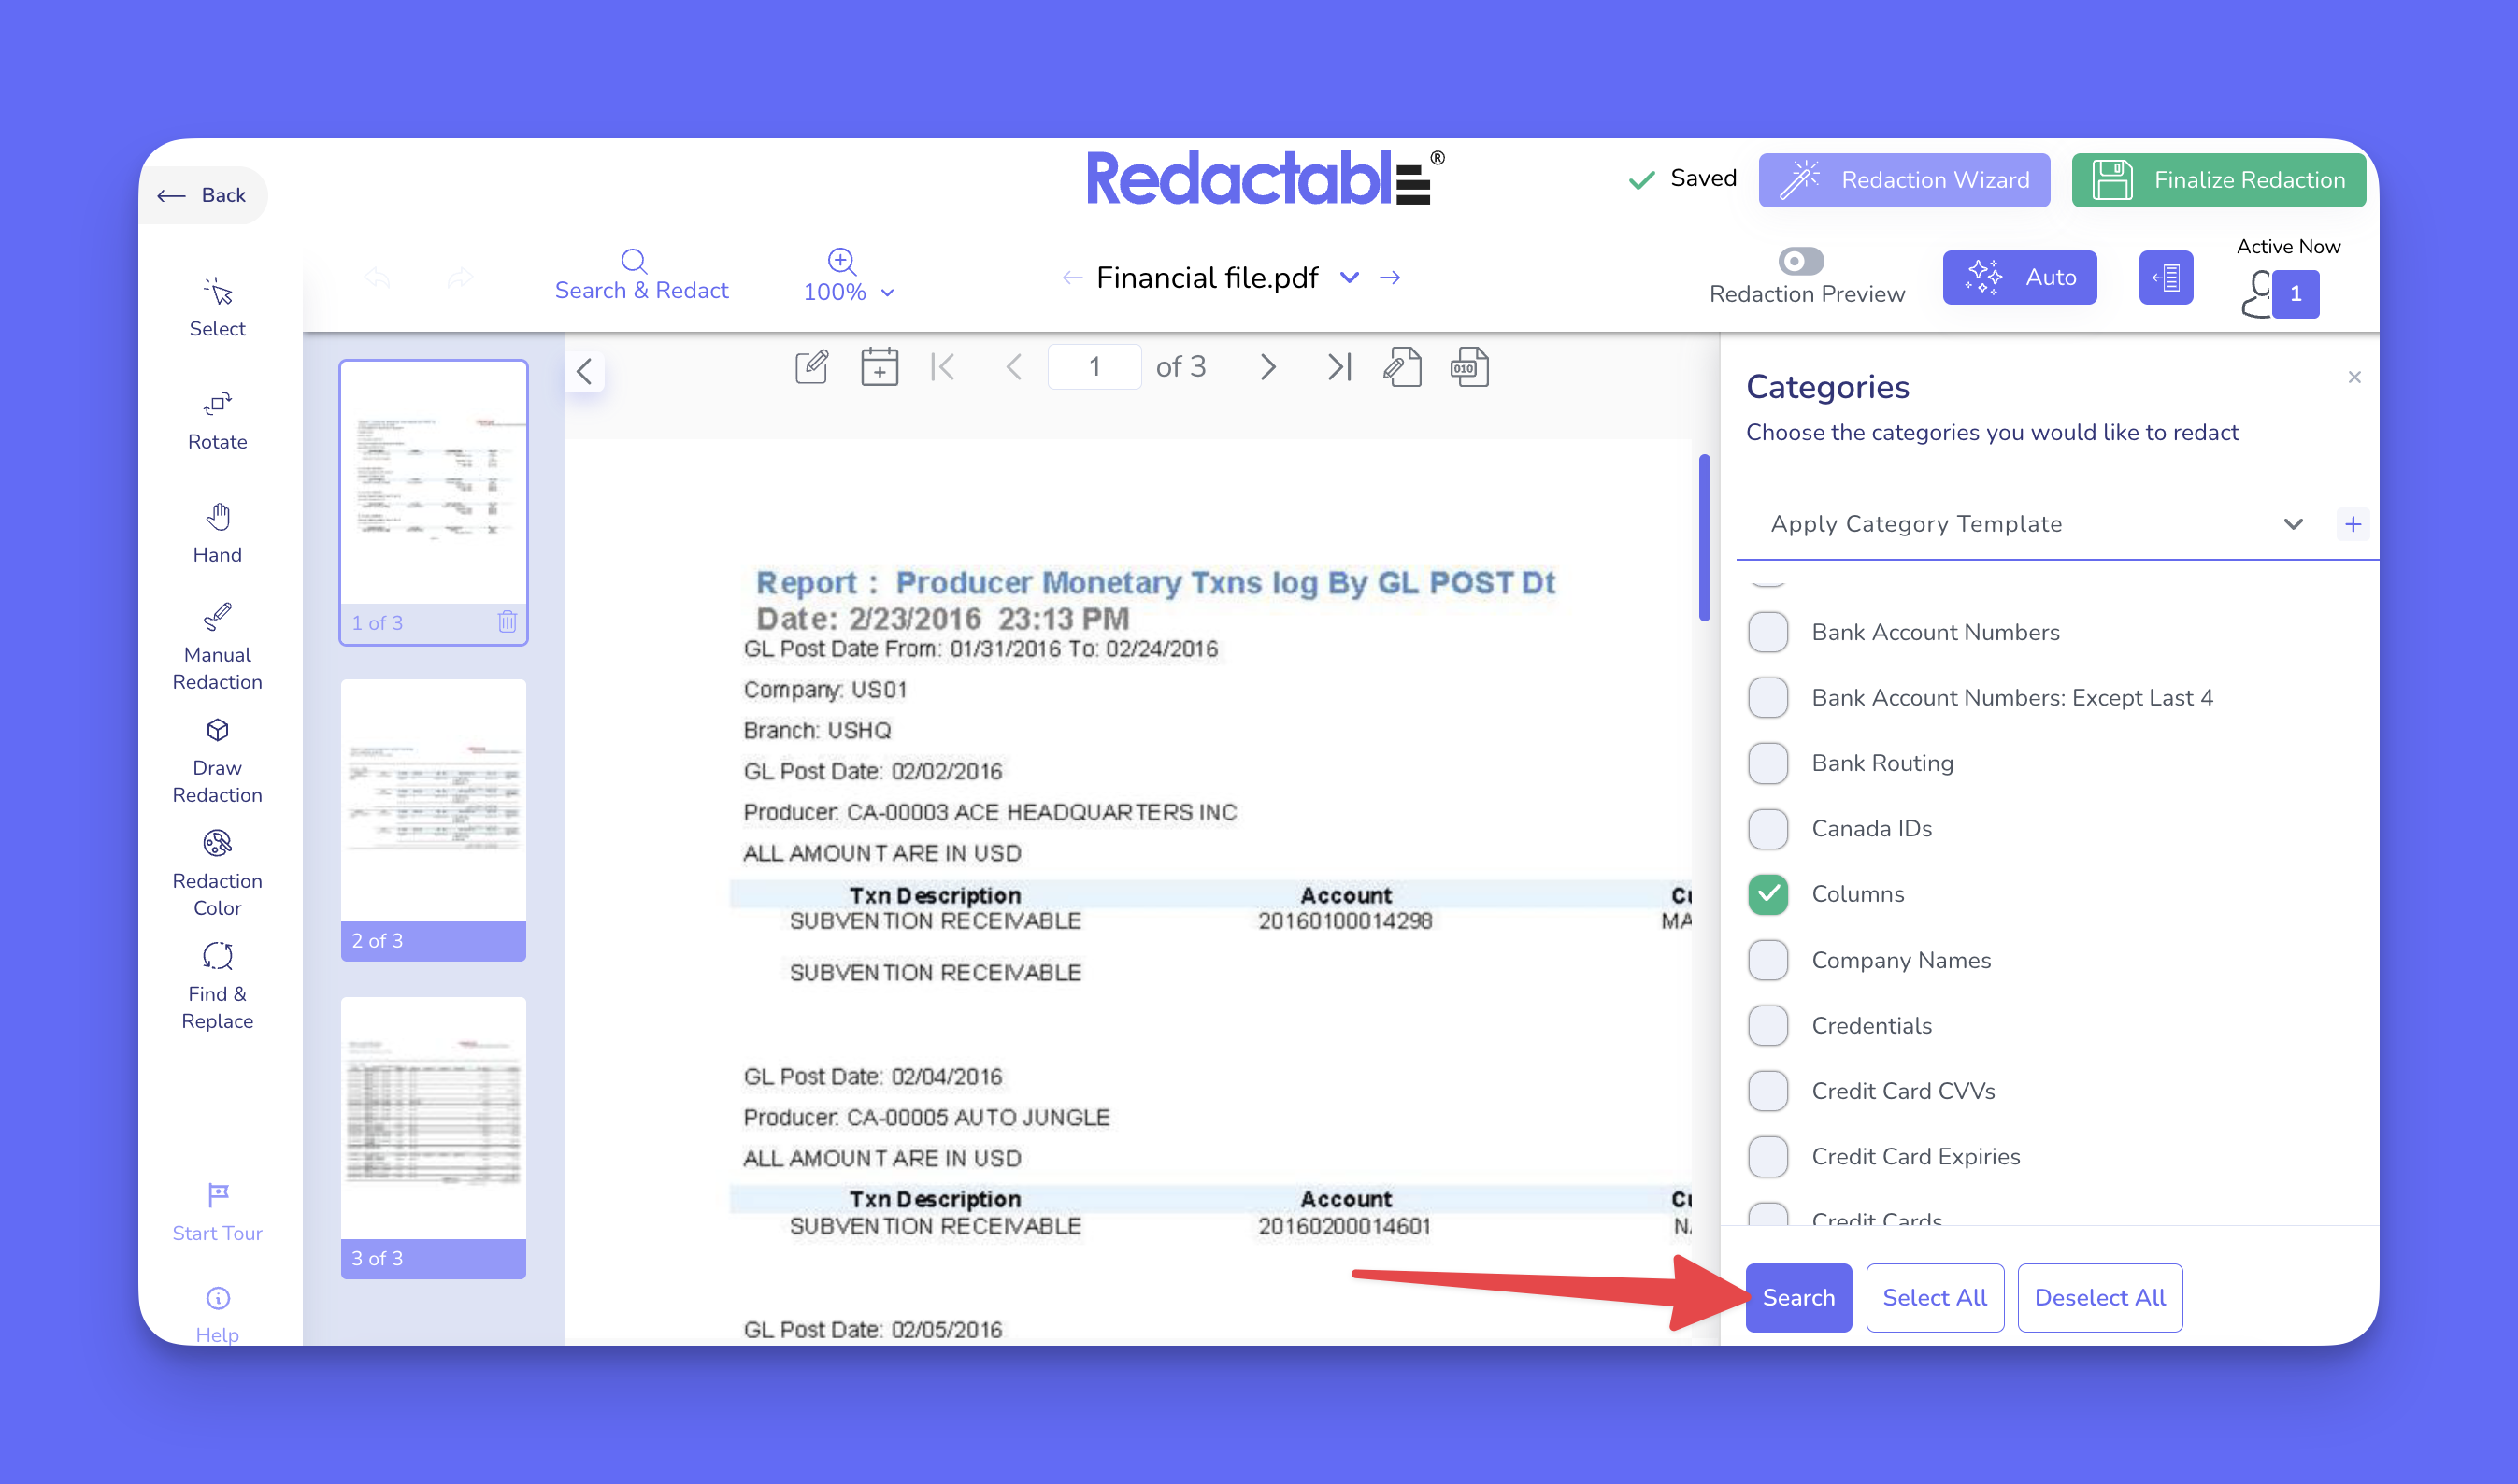Screen dimensions: 2518x1484
Task: Enable Company Names category
Action: pos(1767,960)
